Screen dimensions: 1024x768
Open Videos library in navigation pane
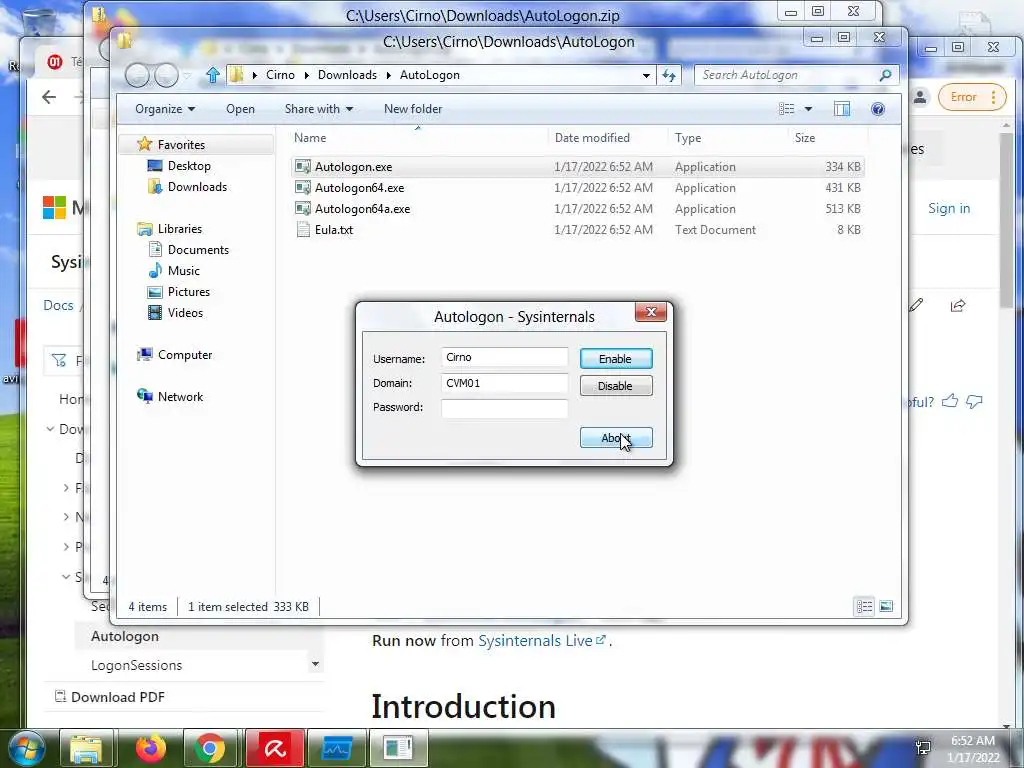point(185,312)
